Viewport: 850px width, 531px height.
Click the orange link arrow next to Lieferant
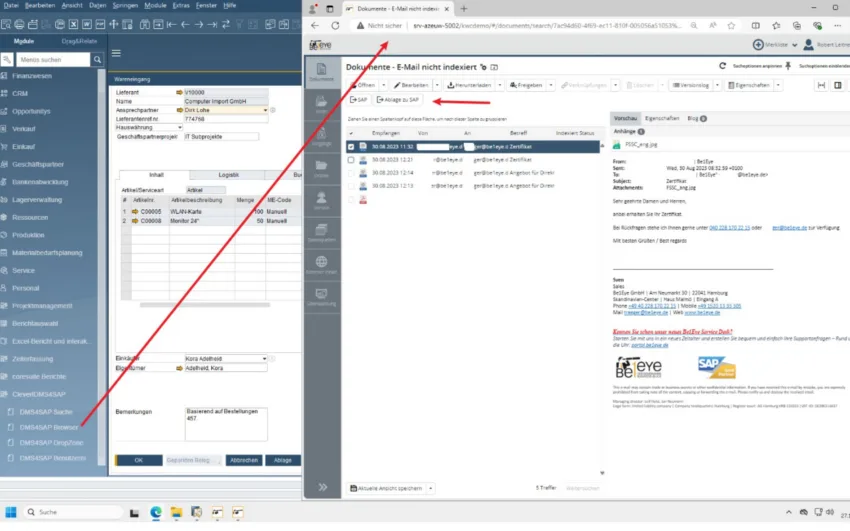(x=179, y=93)
